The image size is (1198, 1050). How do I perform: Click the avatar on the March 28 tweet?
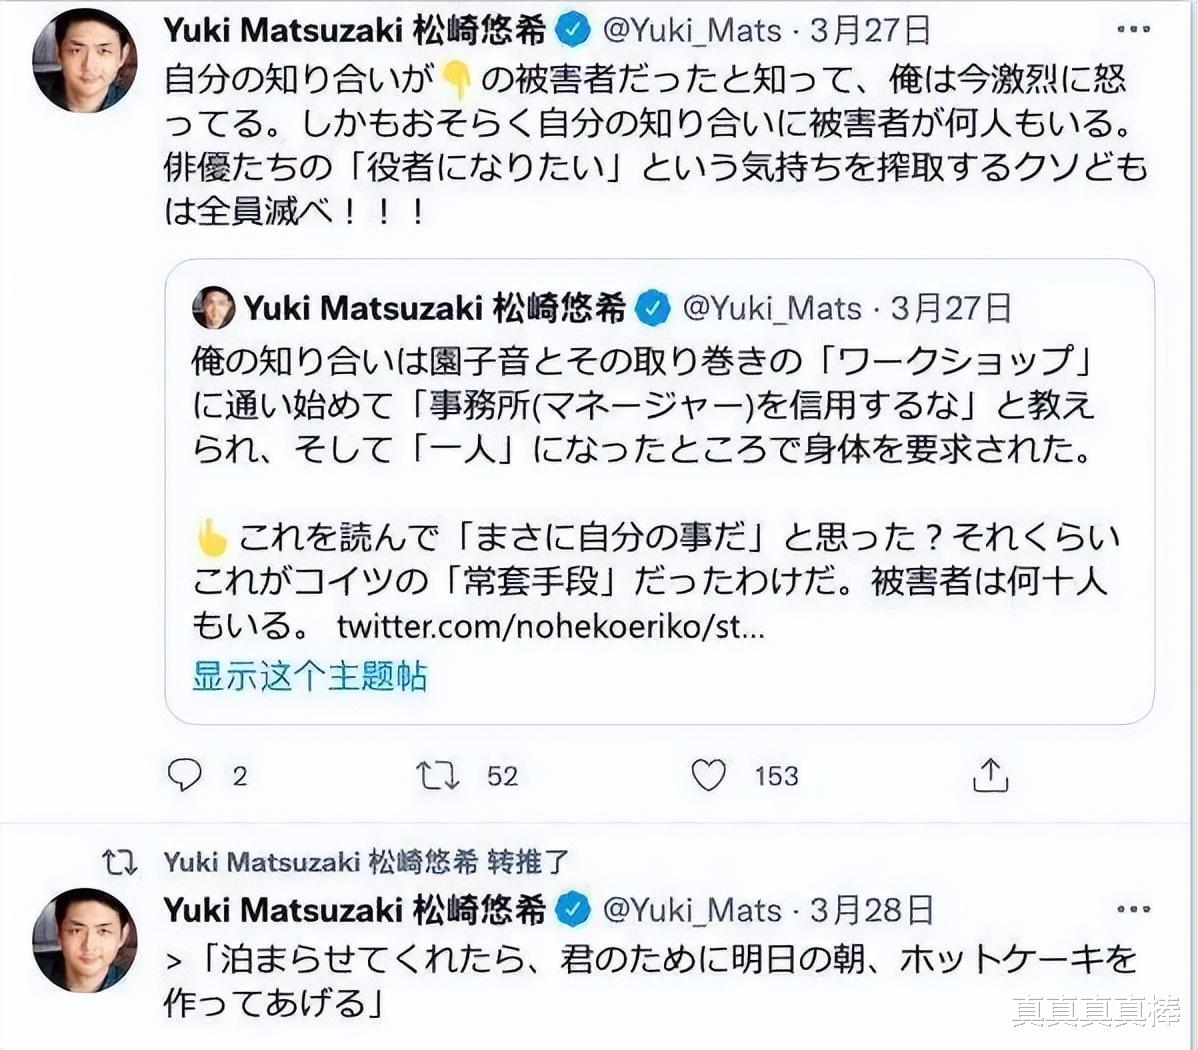click(85, 940)
